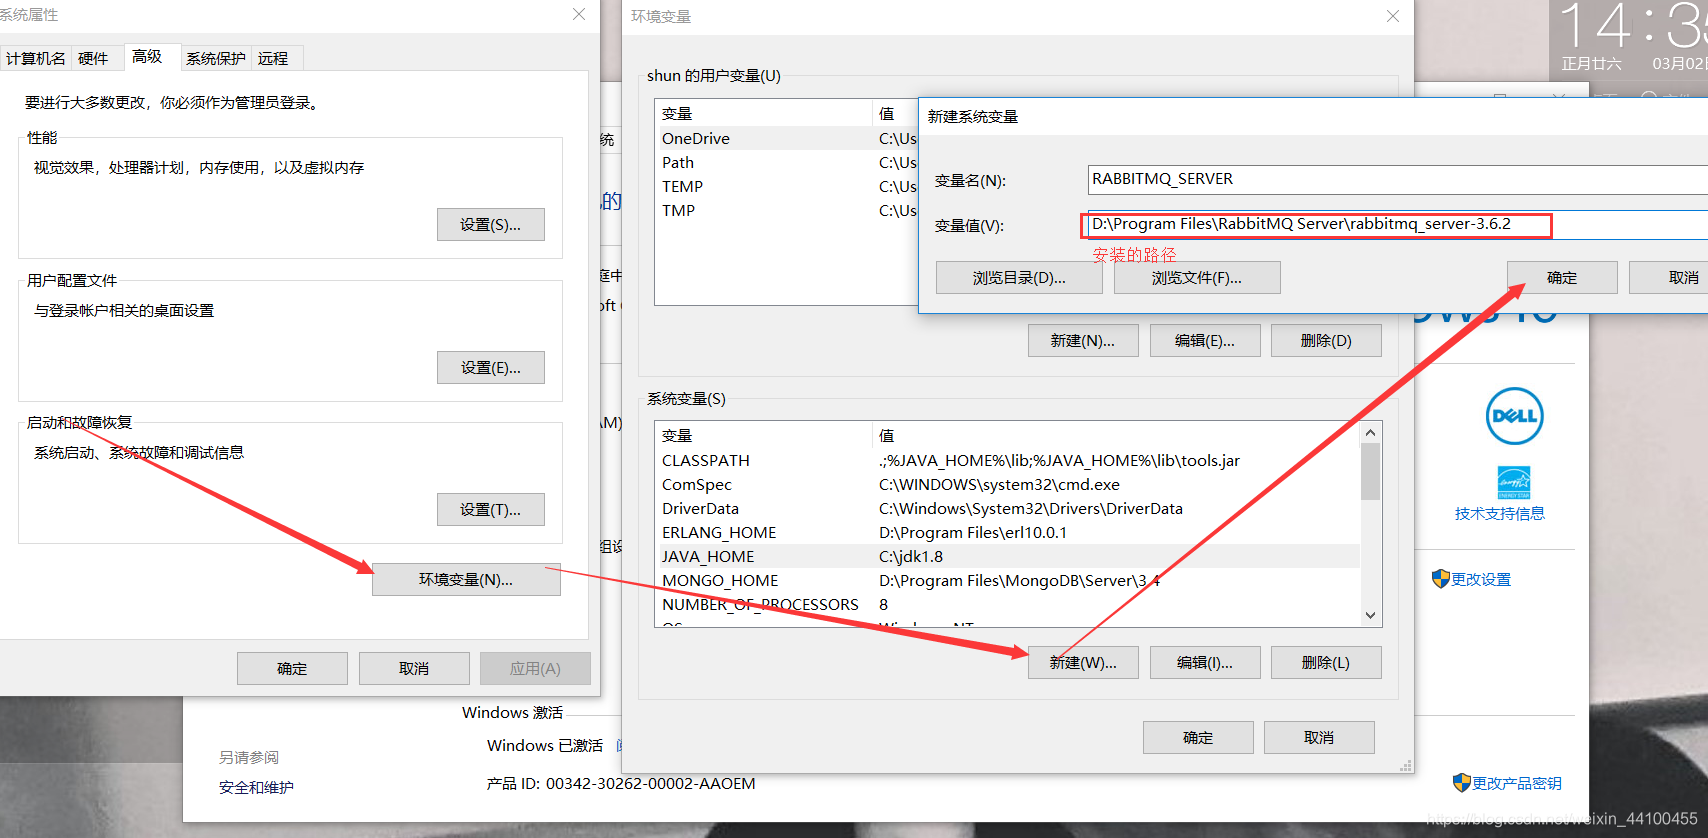Image resolution: width=1708 pixels, height=838 pixels.
Task: Click the system variables scrollbar down arrow
Action: [x=1371, y=615]
